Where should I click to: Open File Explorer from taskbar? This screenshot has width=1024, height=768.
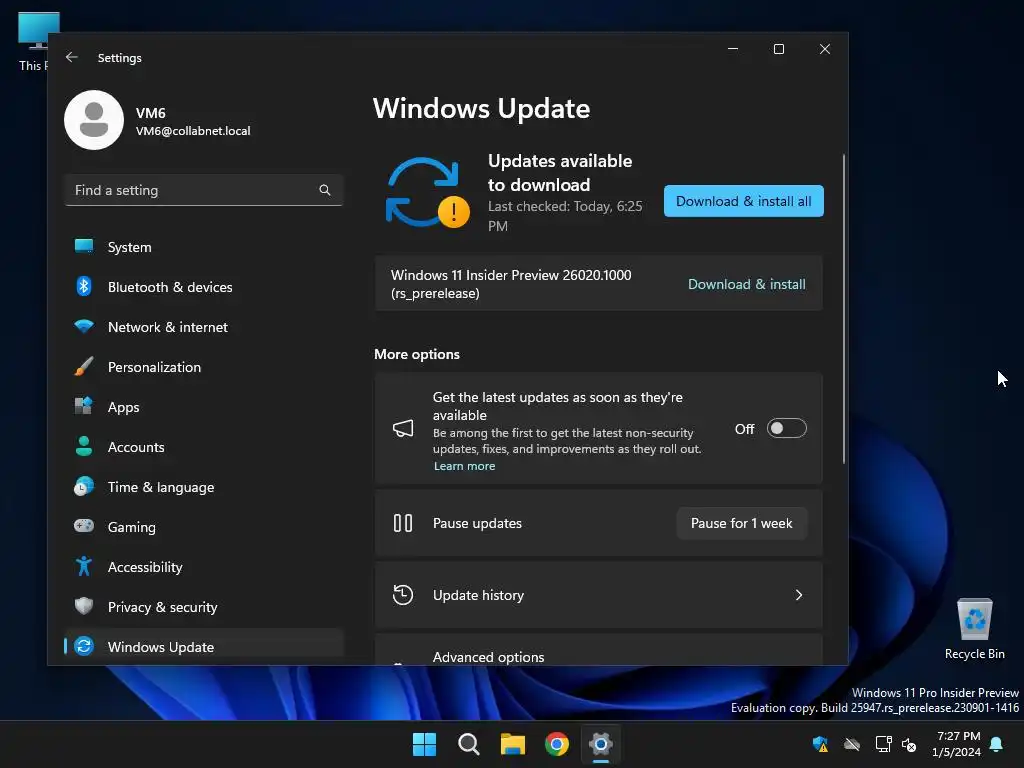(x=513, y=744)
